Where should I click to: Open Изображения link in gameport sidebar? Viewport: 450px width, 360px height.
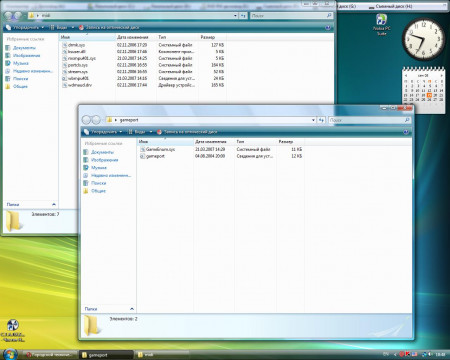click(x=101, y=160)
